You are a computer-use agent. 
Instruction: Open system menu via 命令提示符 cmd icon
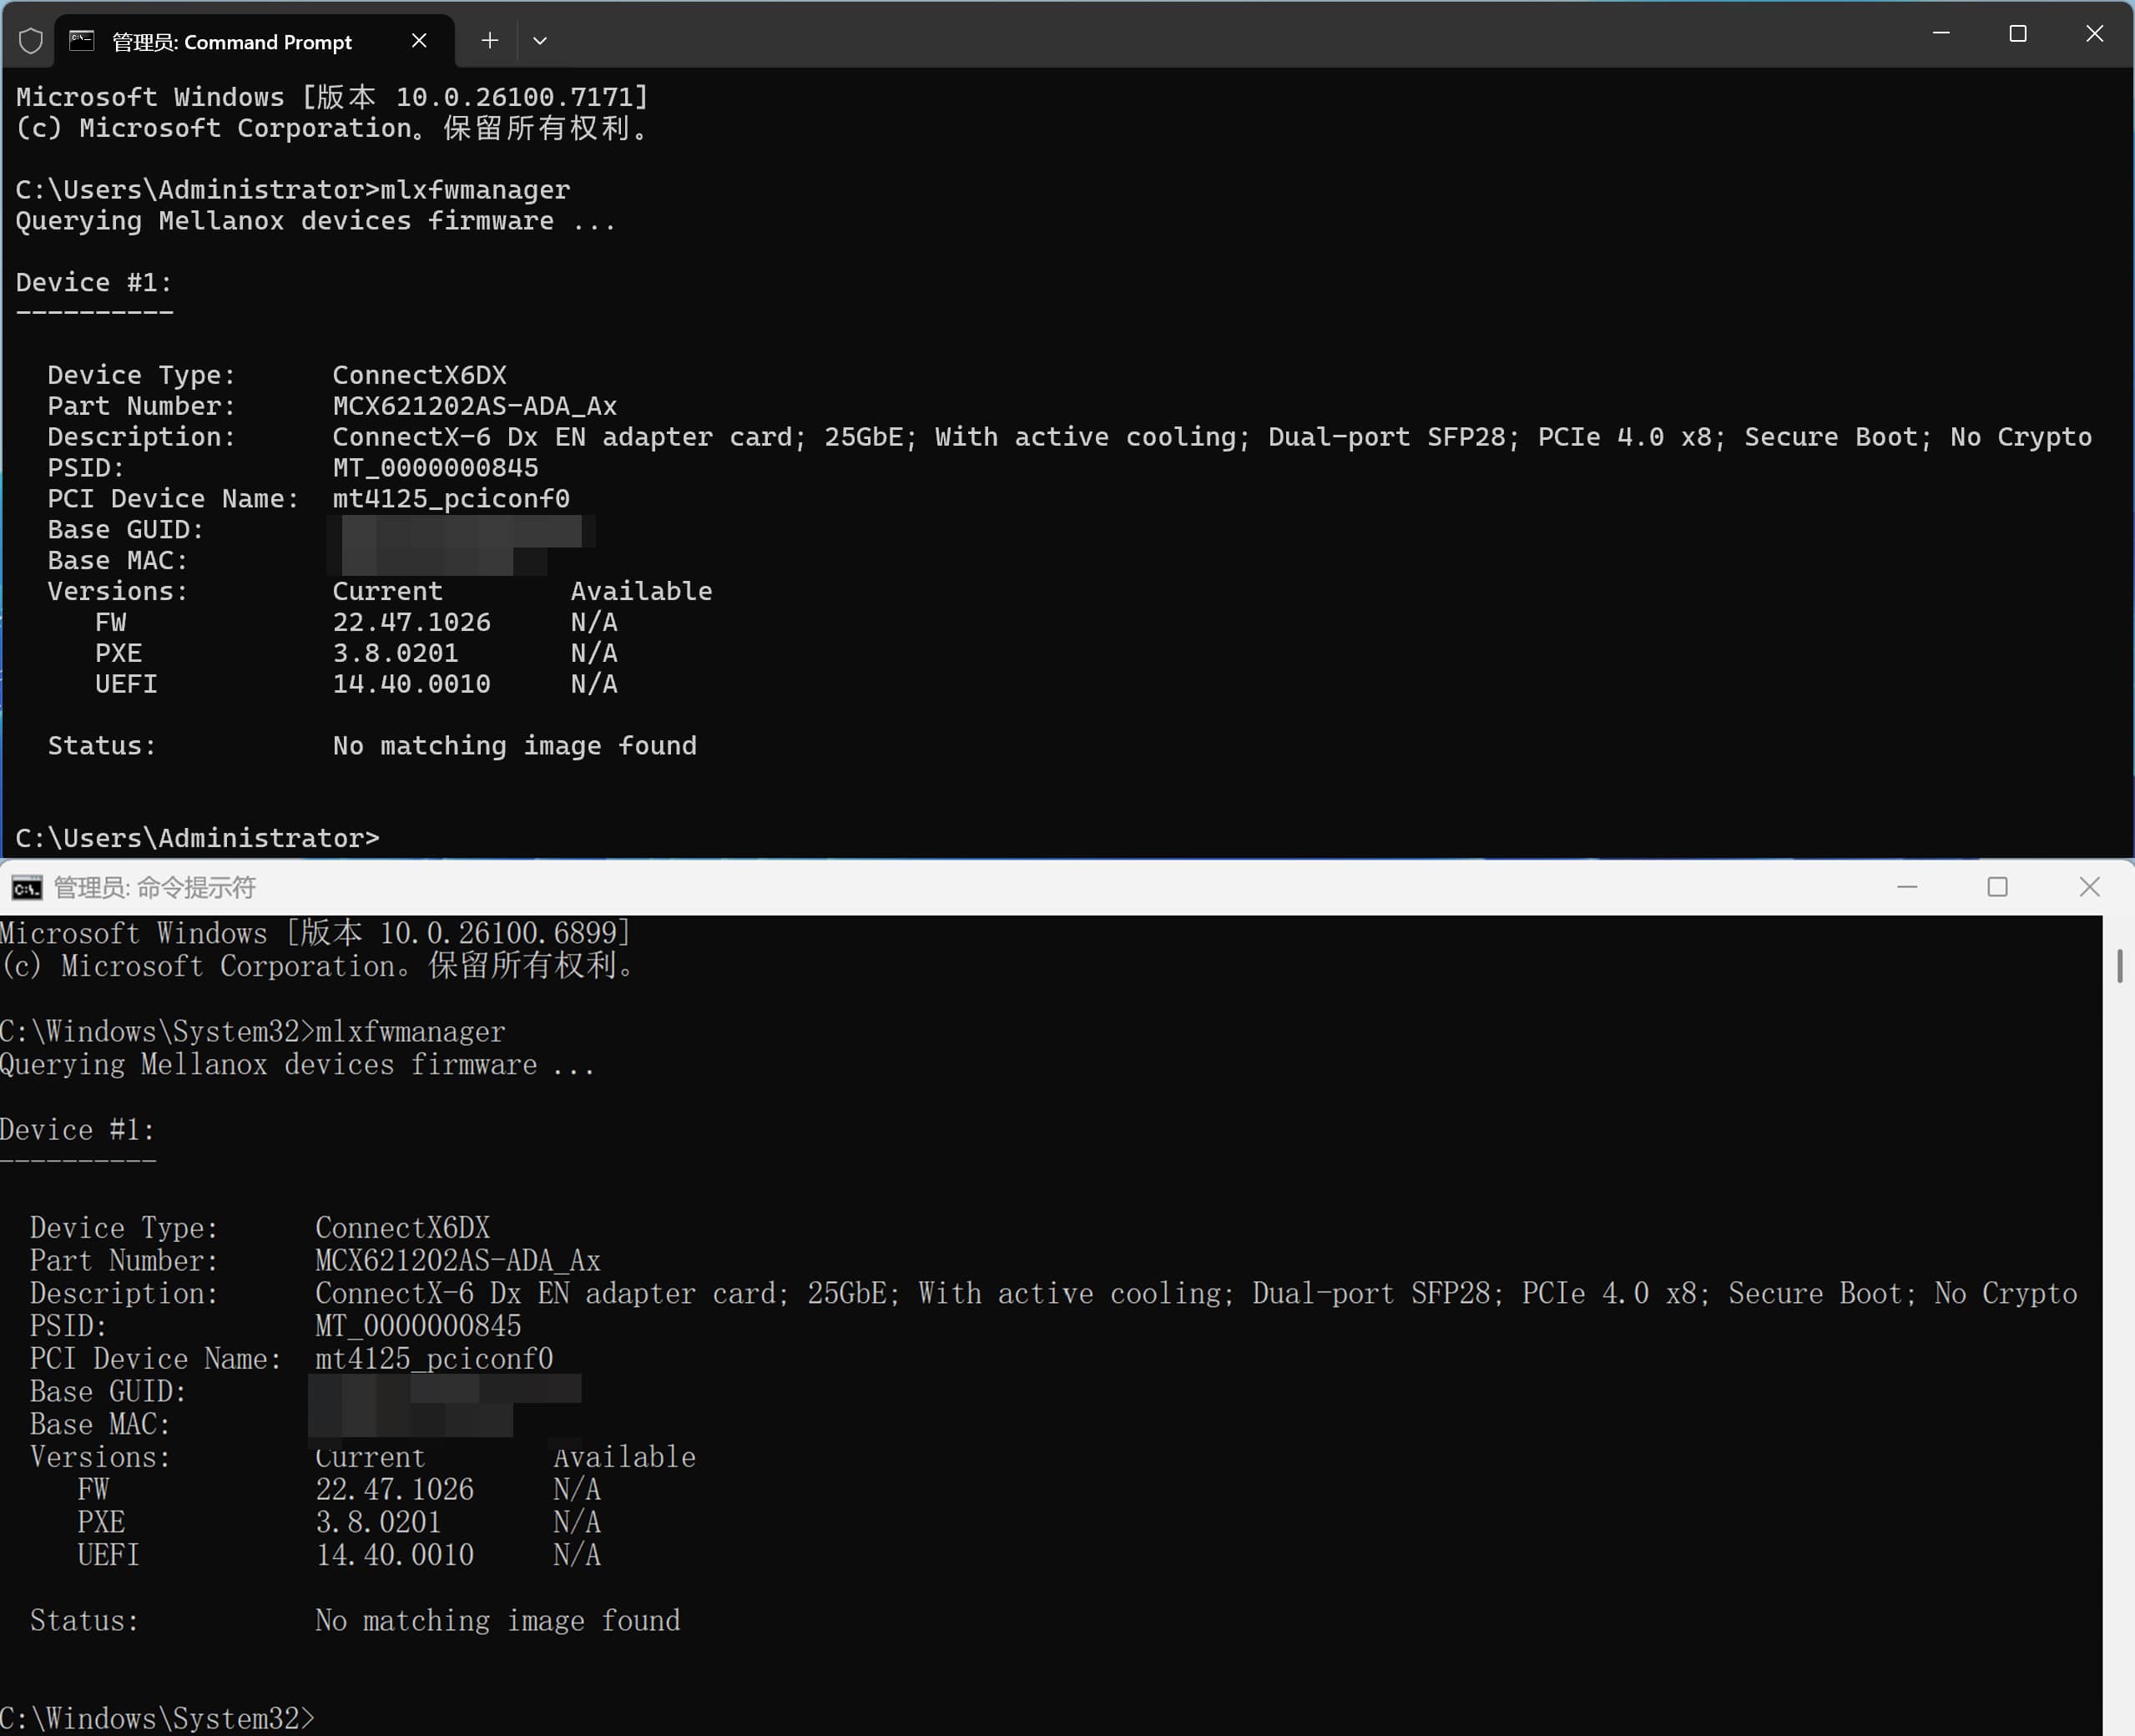click(27, 888)
